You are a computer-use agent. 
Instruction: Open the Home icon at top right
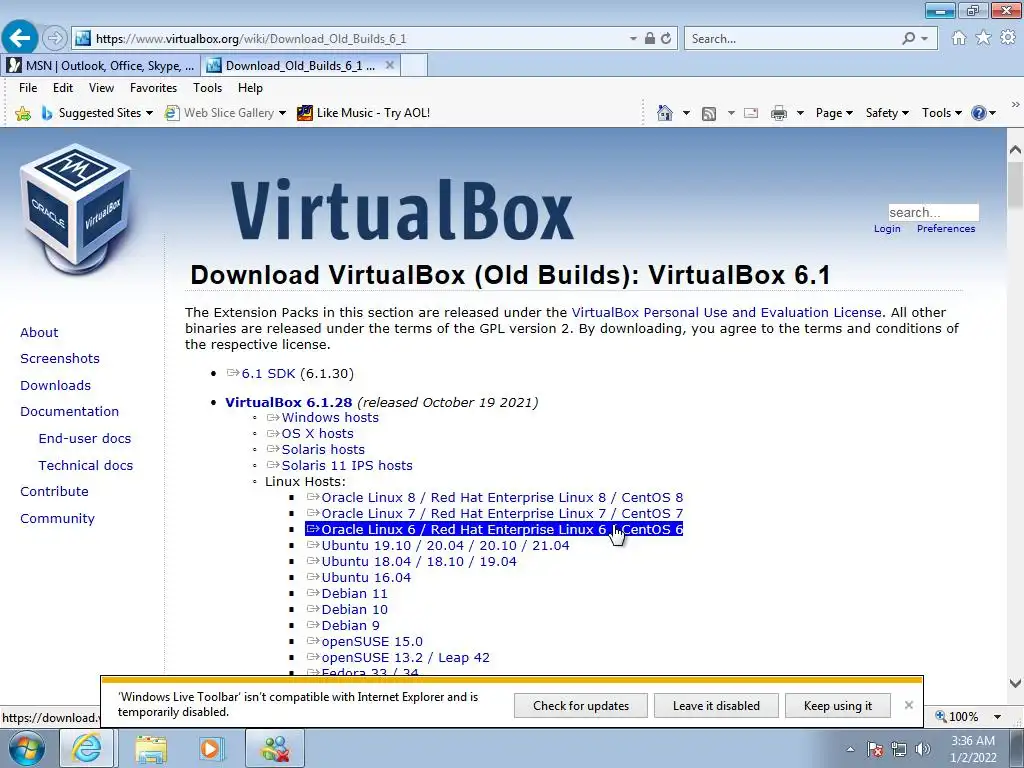coord(959,38)
